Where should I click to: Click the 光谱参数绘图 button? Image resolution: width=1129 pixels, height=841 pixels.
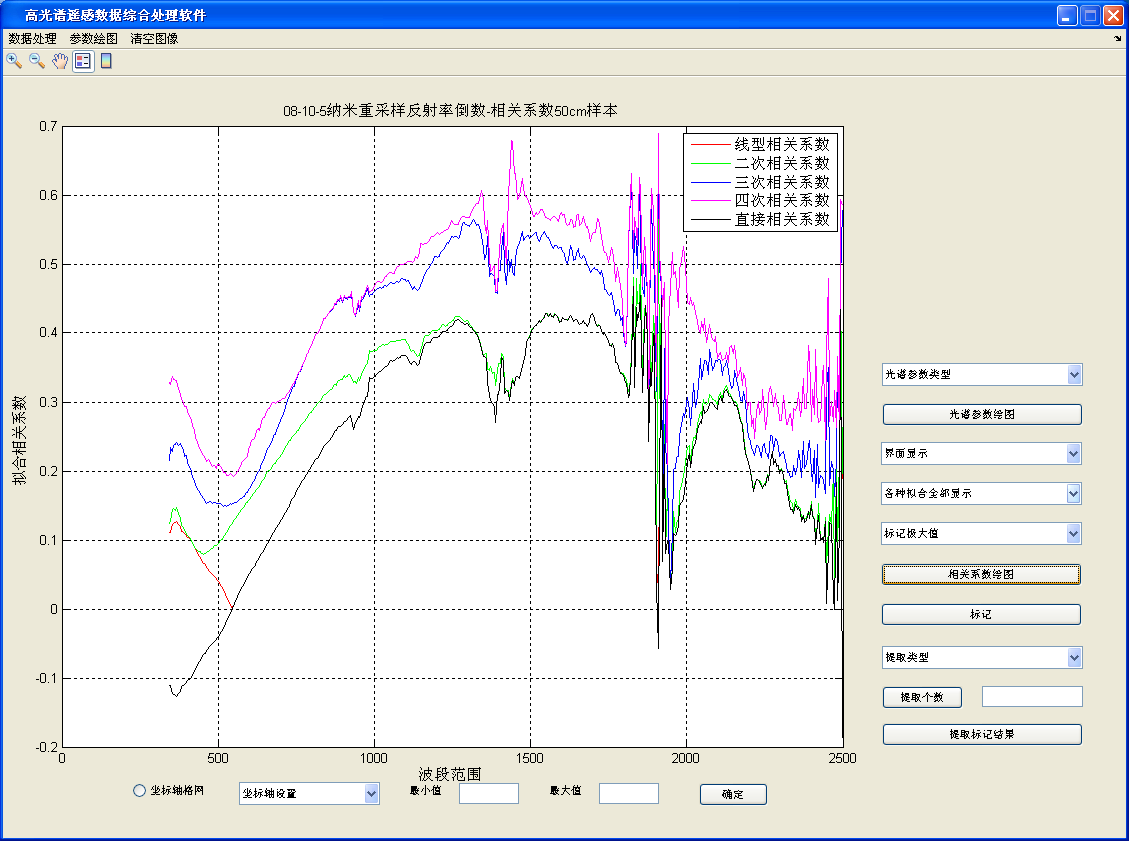981,414
